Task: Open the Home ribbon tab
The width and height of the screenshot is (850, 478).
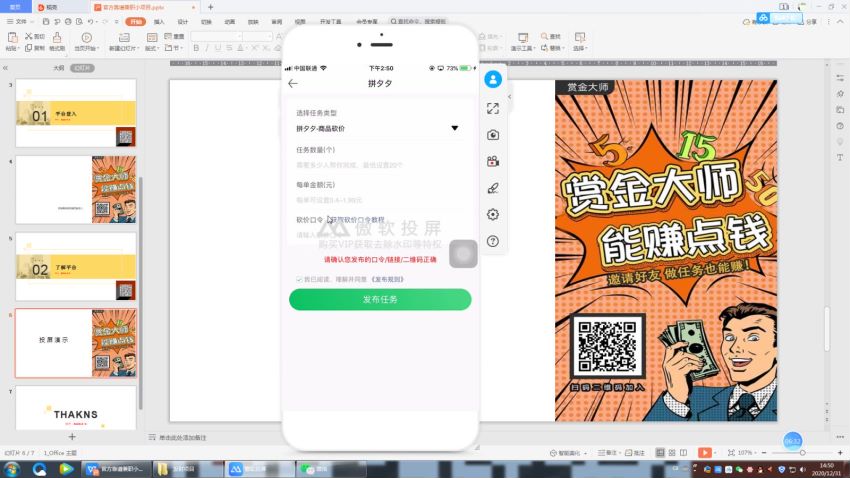Action: point(136,22)
